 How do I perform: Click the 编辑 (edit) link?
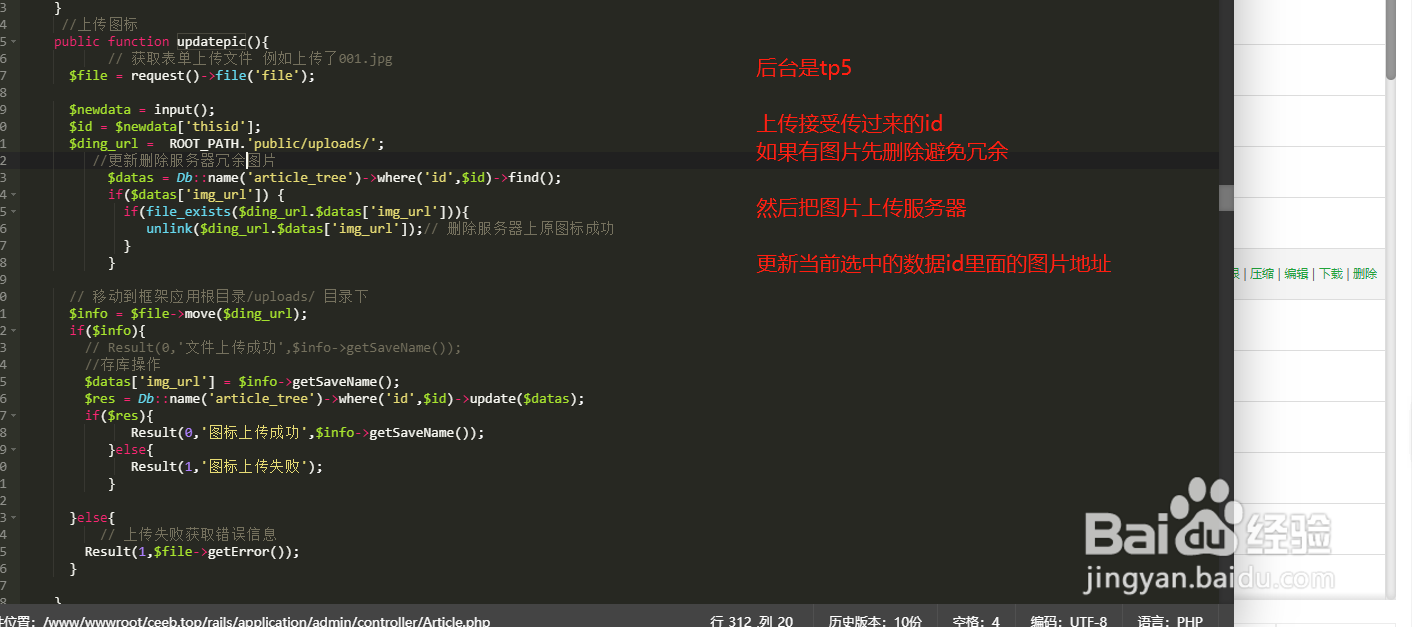tap(1296, 274)
